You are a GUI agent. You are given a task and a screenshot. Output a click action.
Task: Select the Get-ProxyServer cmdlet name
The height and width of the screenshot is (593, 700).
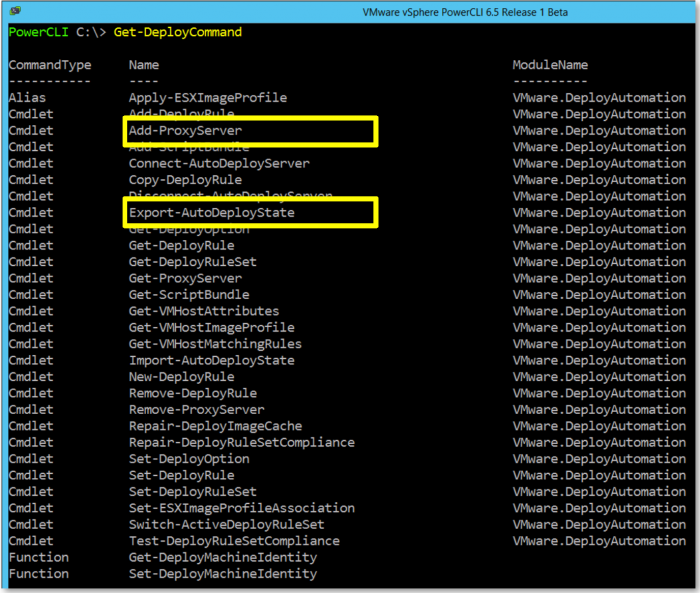tap(185, 279)
